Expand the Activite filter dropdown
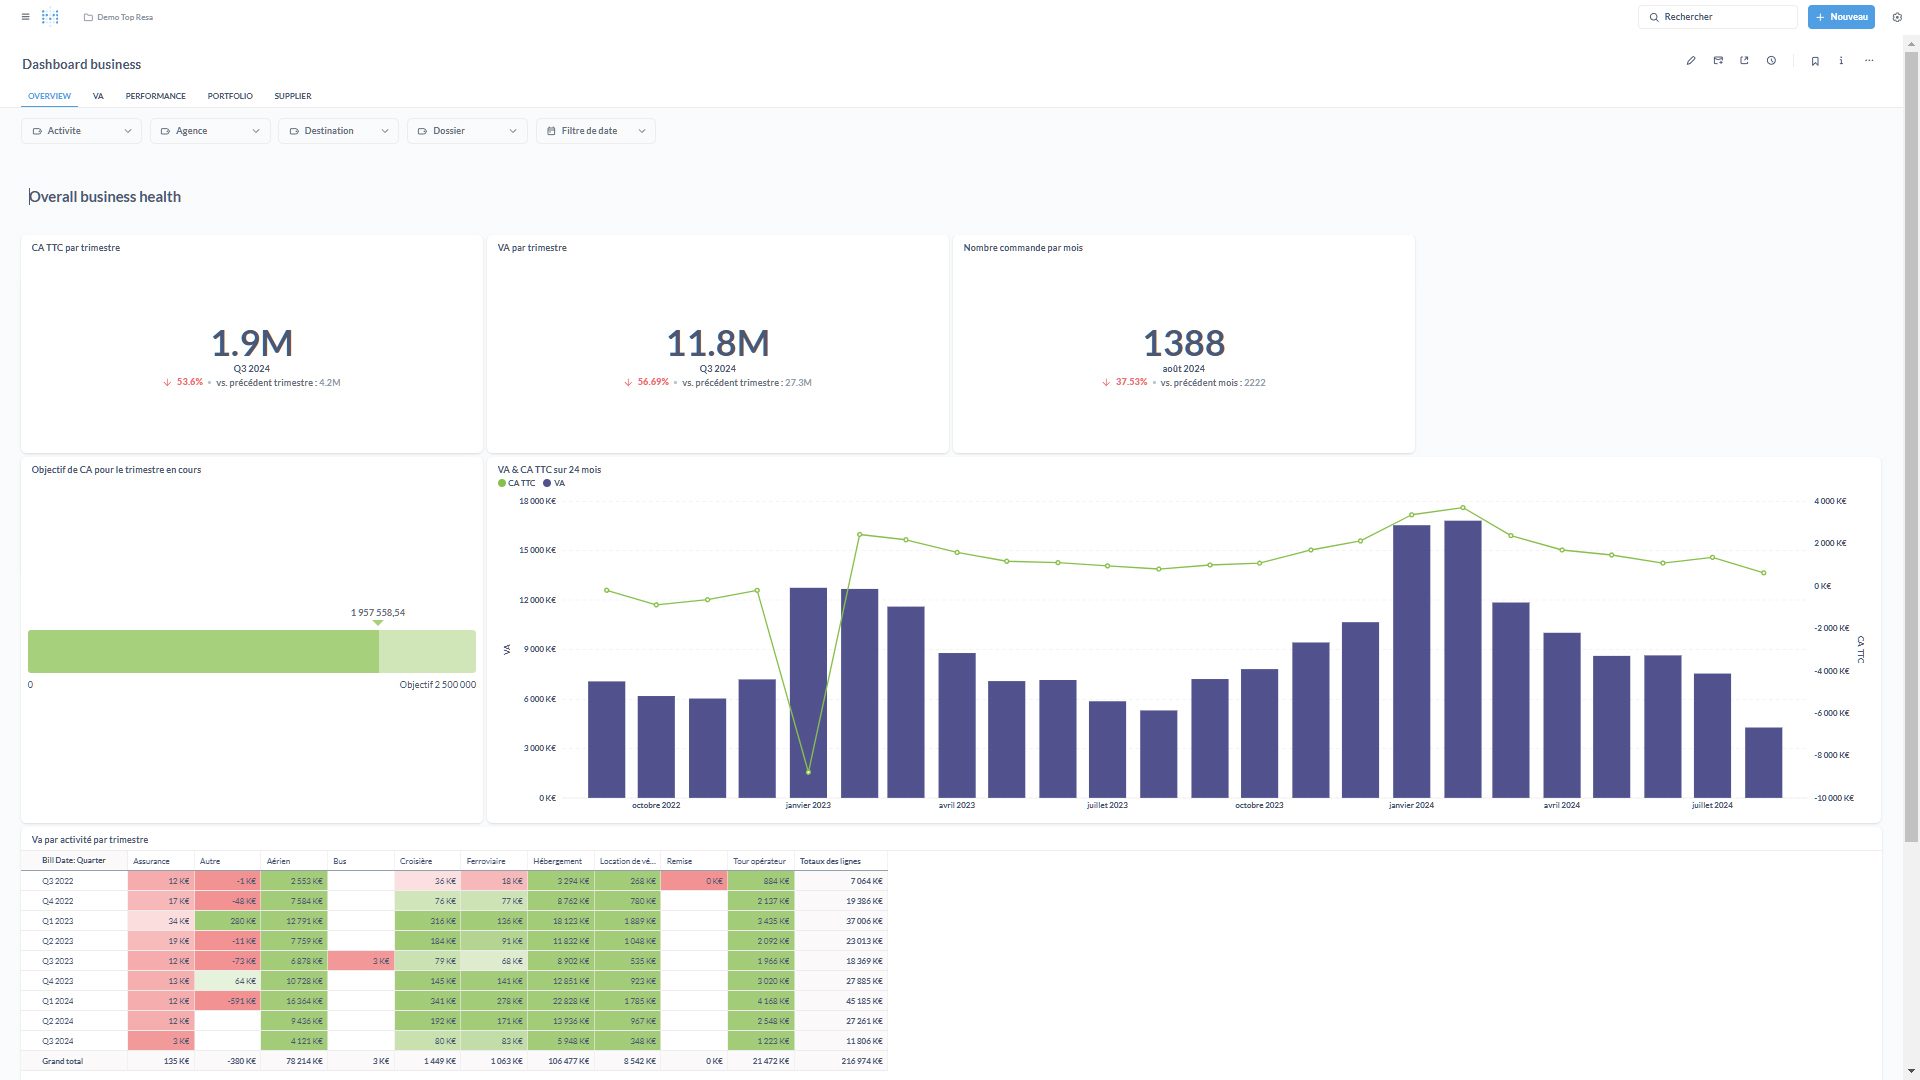Viewport: 1920px width, 1080px height. tap(82, 131)
